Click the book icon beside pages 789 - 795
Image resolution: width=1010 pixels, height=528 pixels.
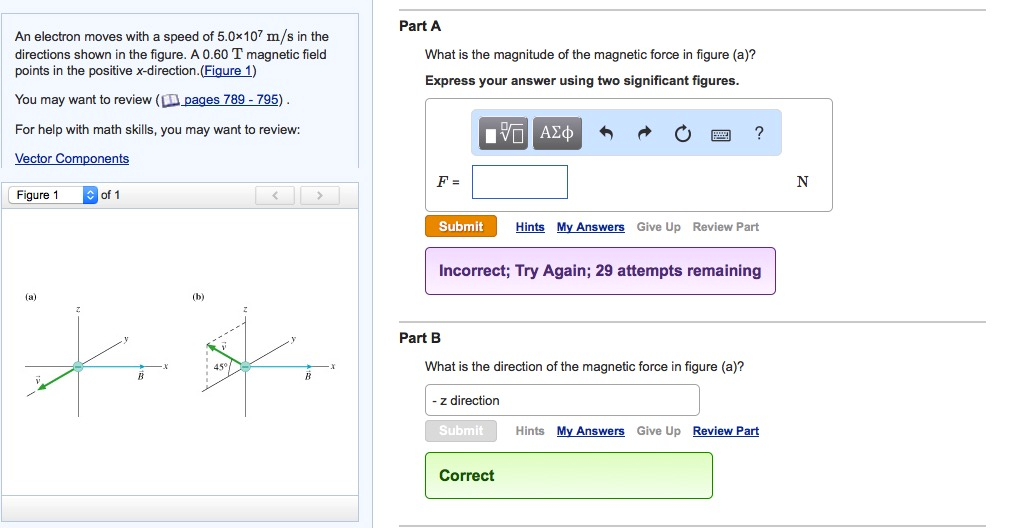pyautogui.click(x=170, y=100)
